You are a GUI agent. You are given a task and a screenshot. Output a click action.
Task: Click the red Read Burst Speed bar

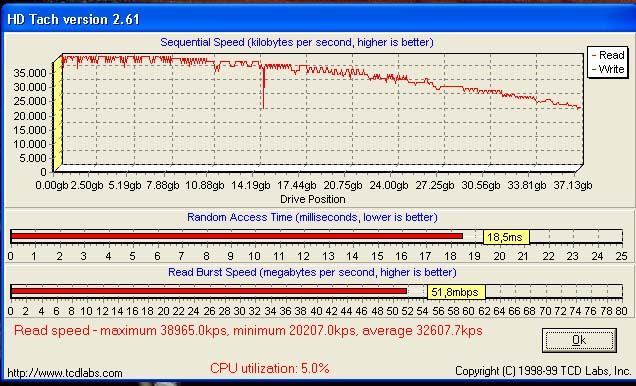pos(209,291)
